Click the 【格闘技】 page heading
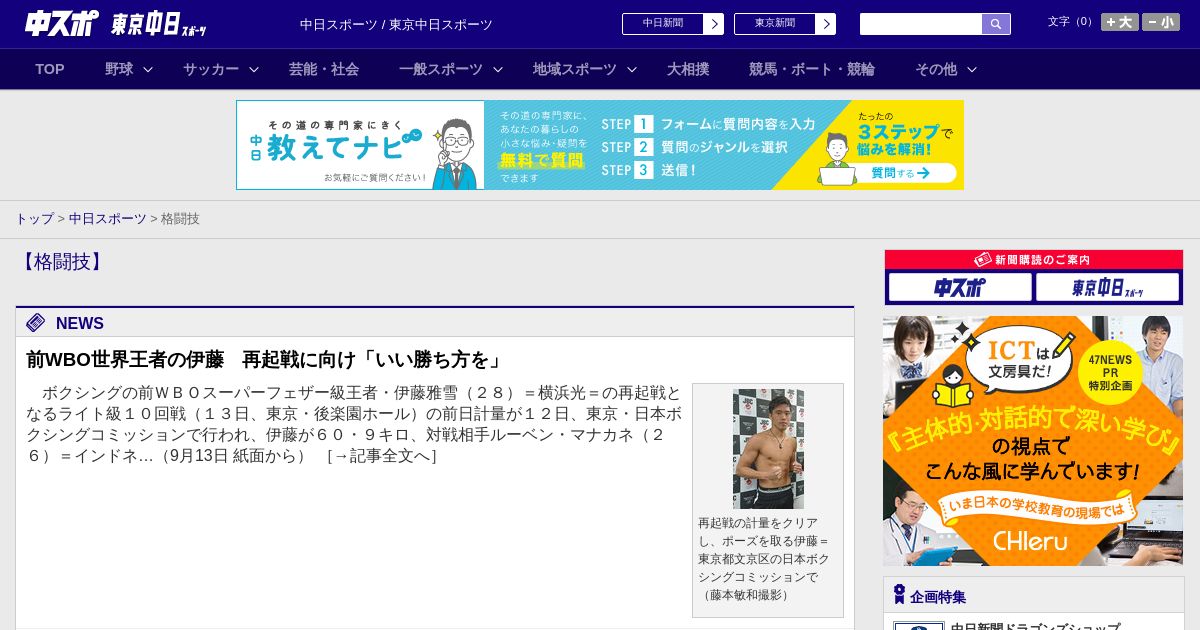Screen dimensions: 1200x630 click(62, 262)
